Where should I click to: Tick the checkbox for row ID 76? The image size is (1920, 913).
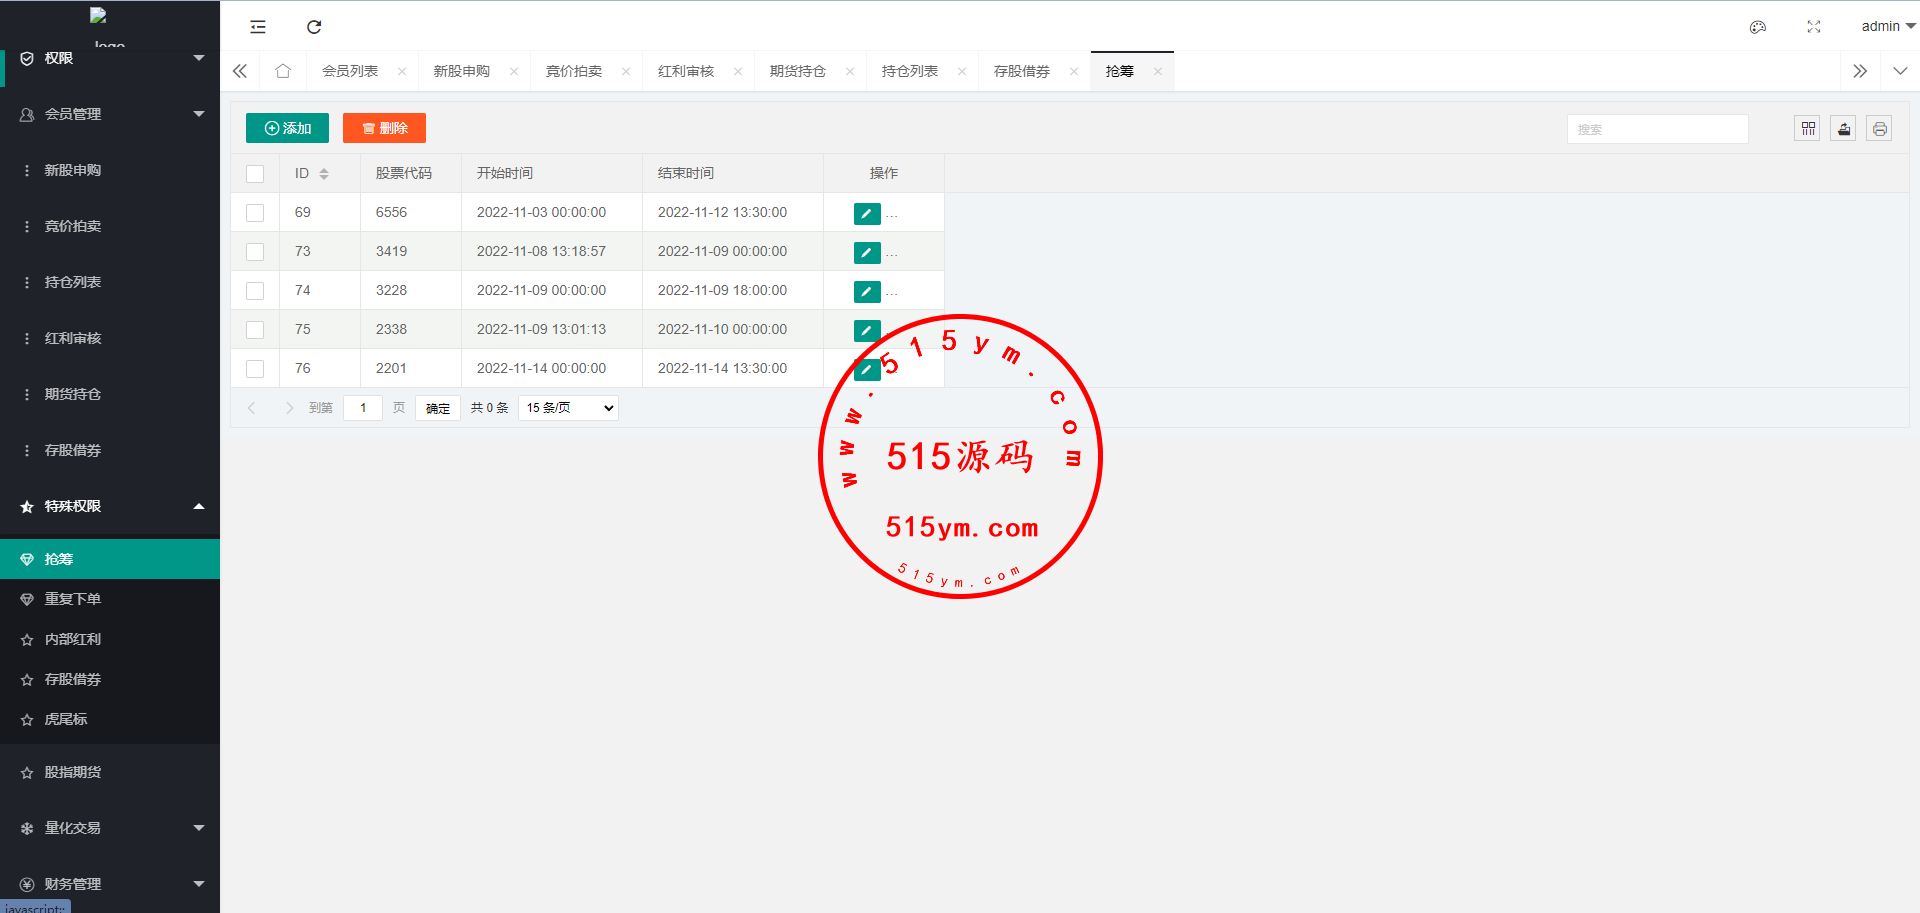point(255,369)
